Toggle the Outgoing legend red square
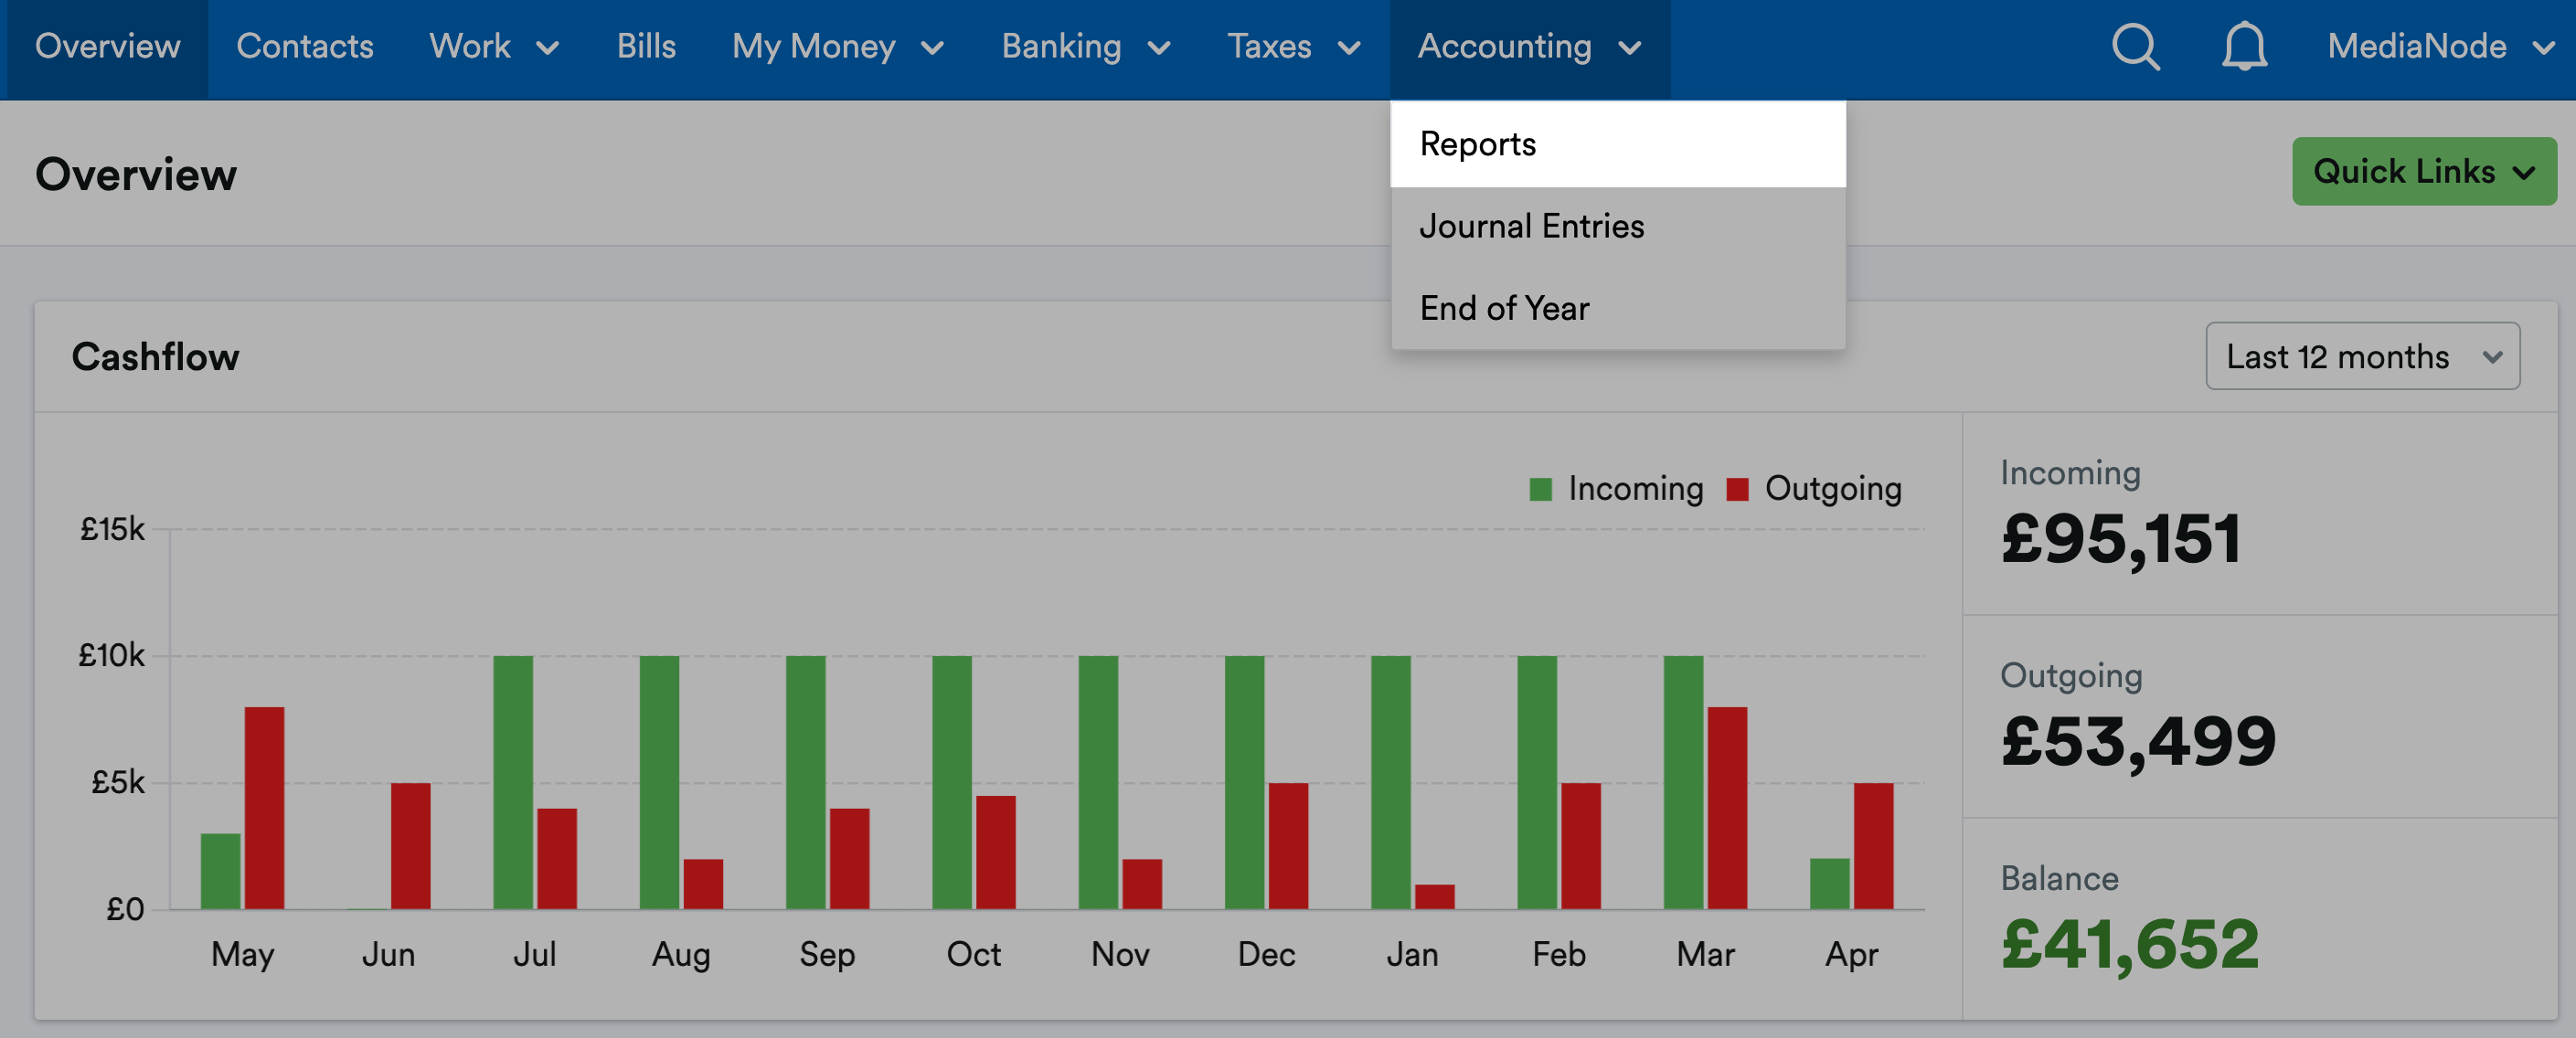 1737,489
